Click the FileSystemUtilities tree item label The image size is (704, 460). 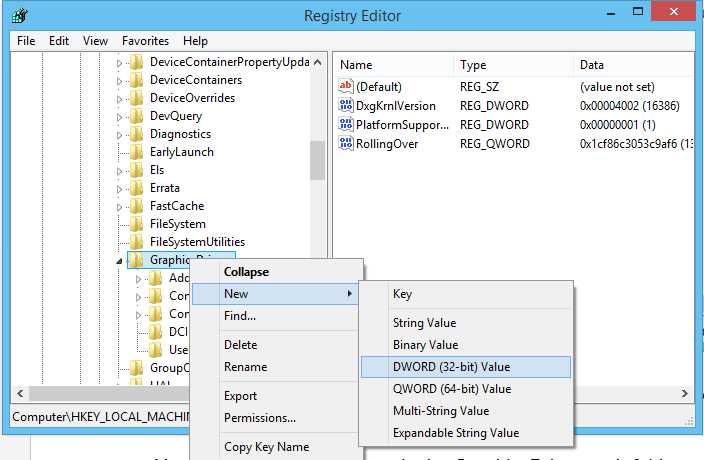pos(198,242)
